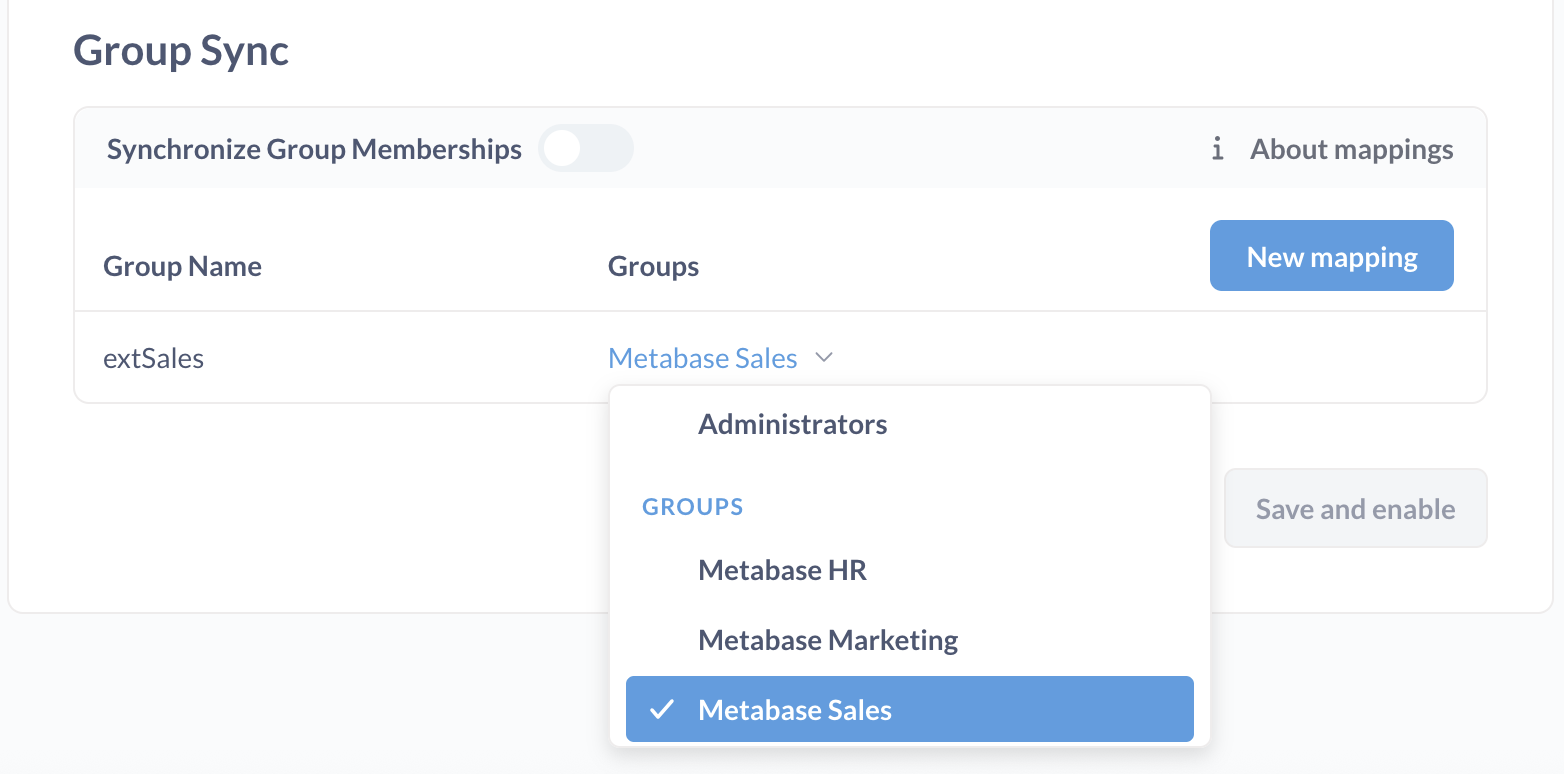Click the extSales row under Group Name

pyautogui.click(x=153, y=357)
